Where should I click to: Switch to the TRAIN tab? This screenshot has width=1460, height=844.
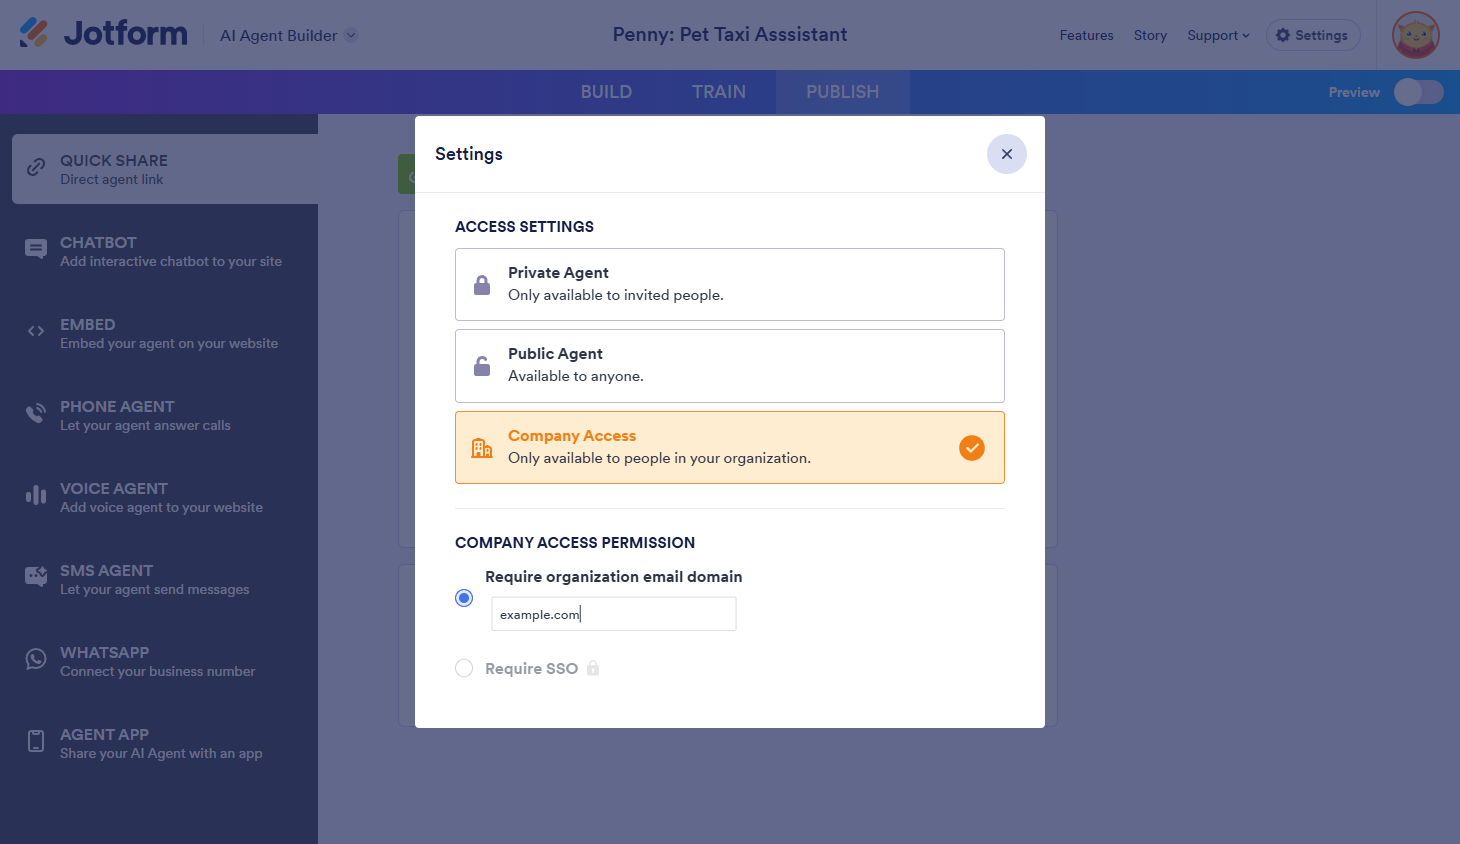click(718, 92)
